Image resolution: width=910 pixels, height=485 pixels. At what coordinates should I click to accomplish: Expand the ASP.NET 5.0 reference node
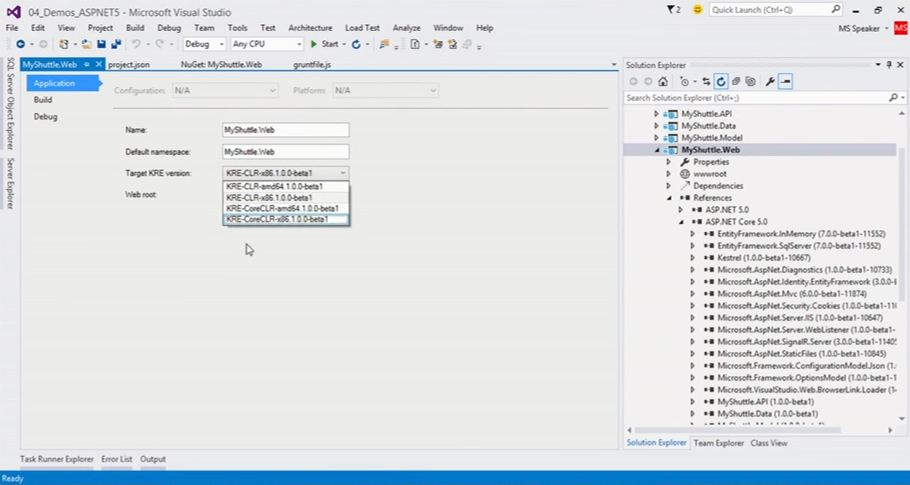680,210
